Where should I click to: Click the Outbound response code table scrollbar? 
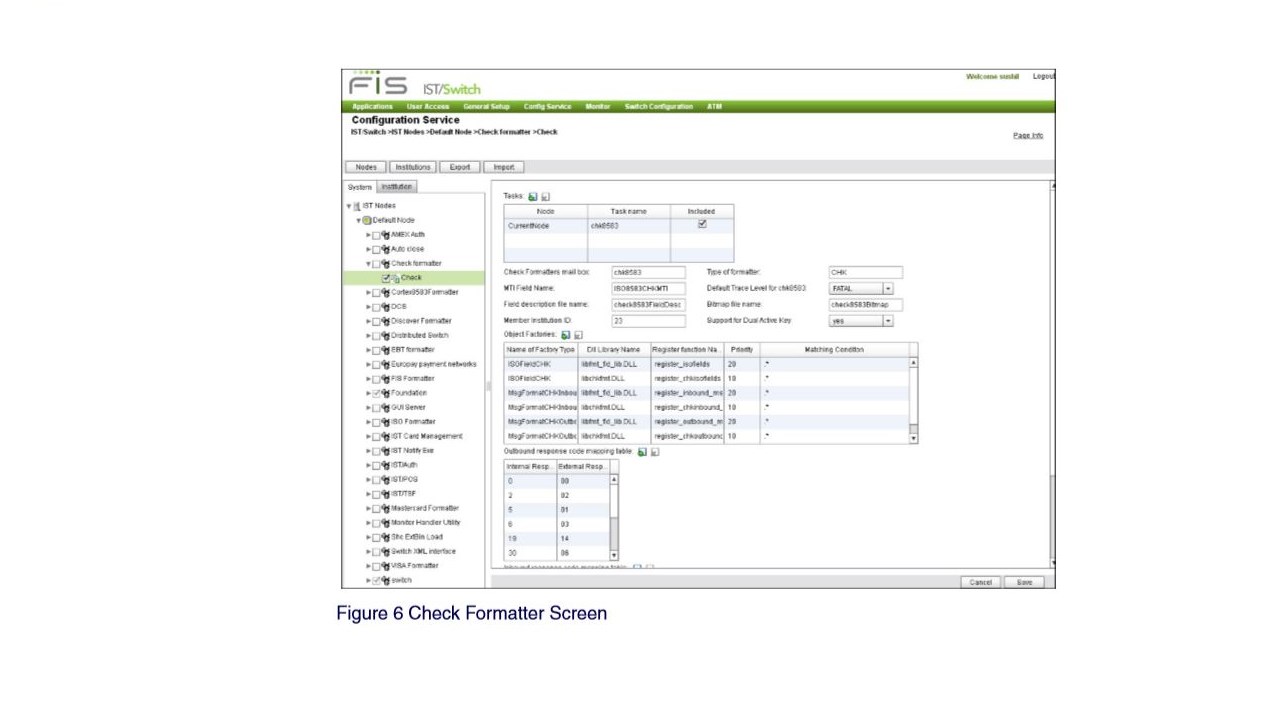[x=614, y=517]
